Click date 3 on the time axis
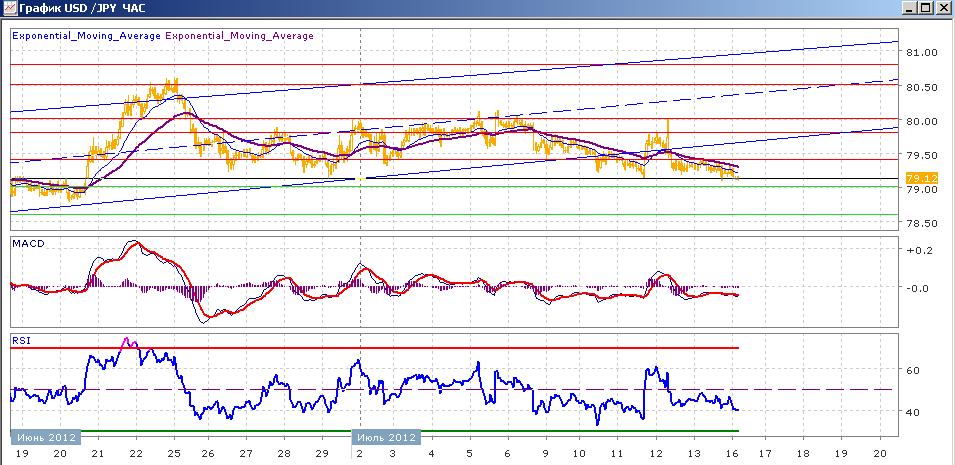The width and height of the screenshot is (955, 465). tap(392, 454)
